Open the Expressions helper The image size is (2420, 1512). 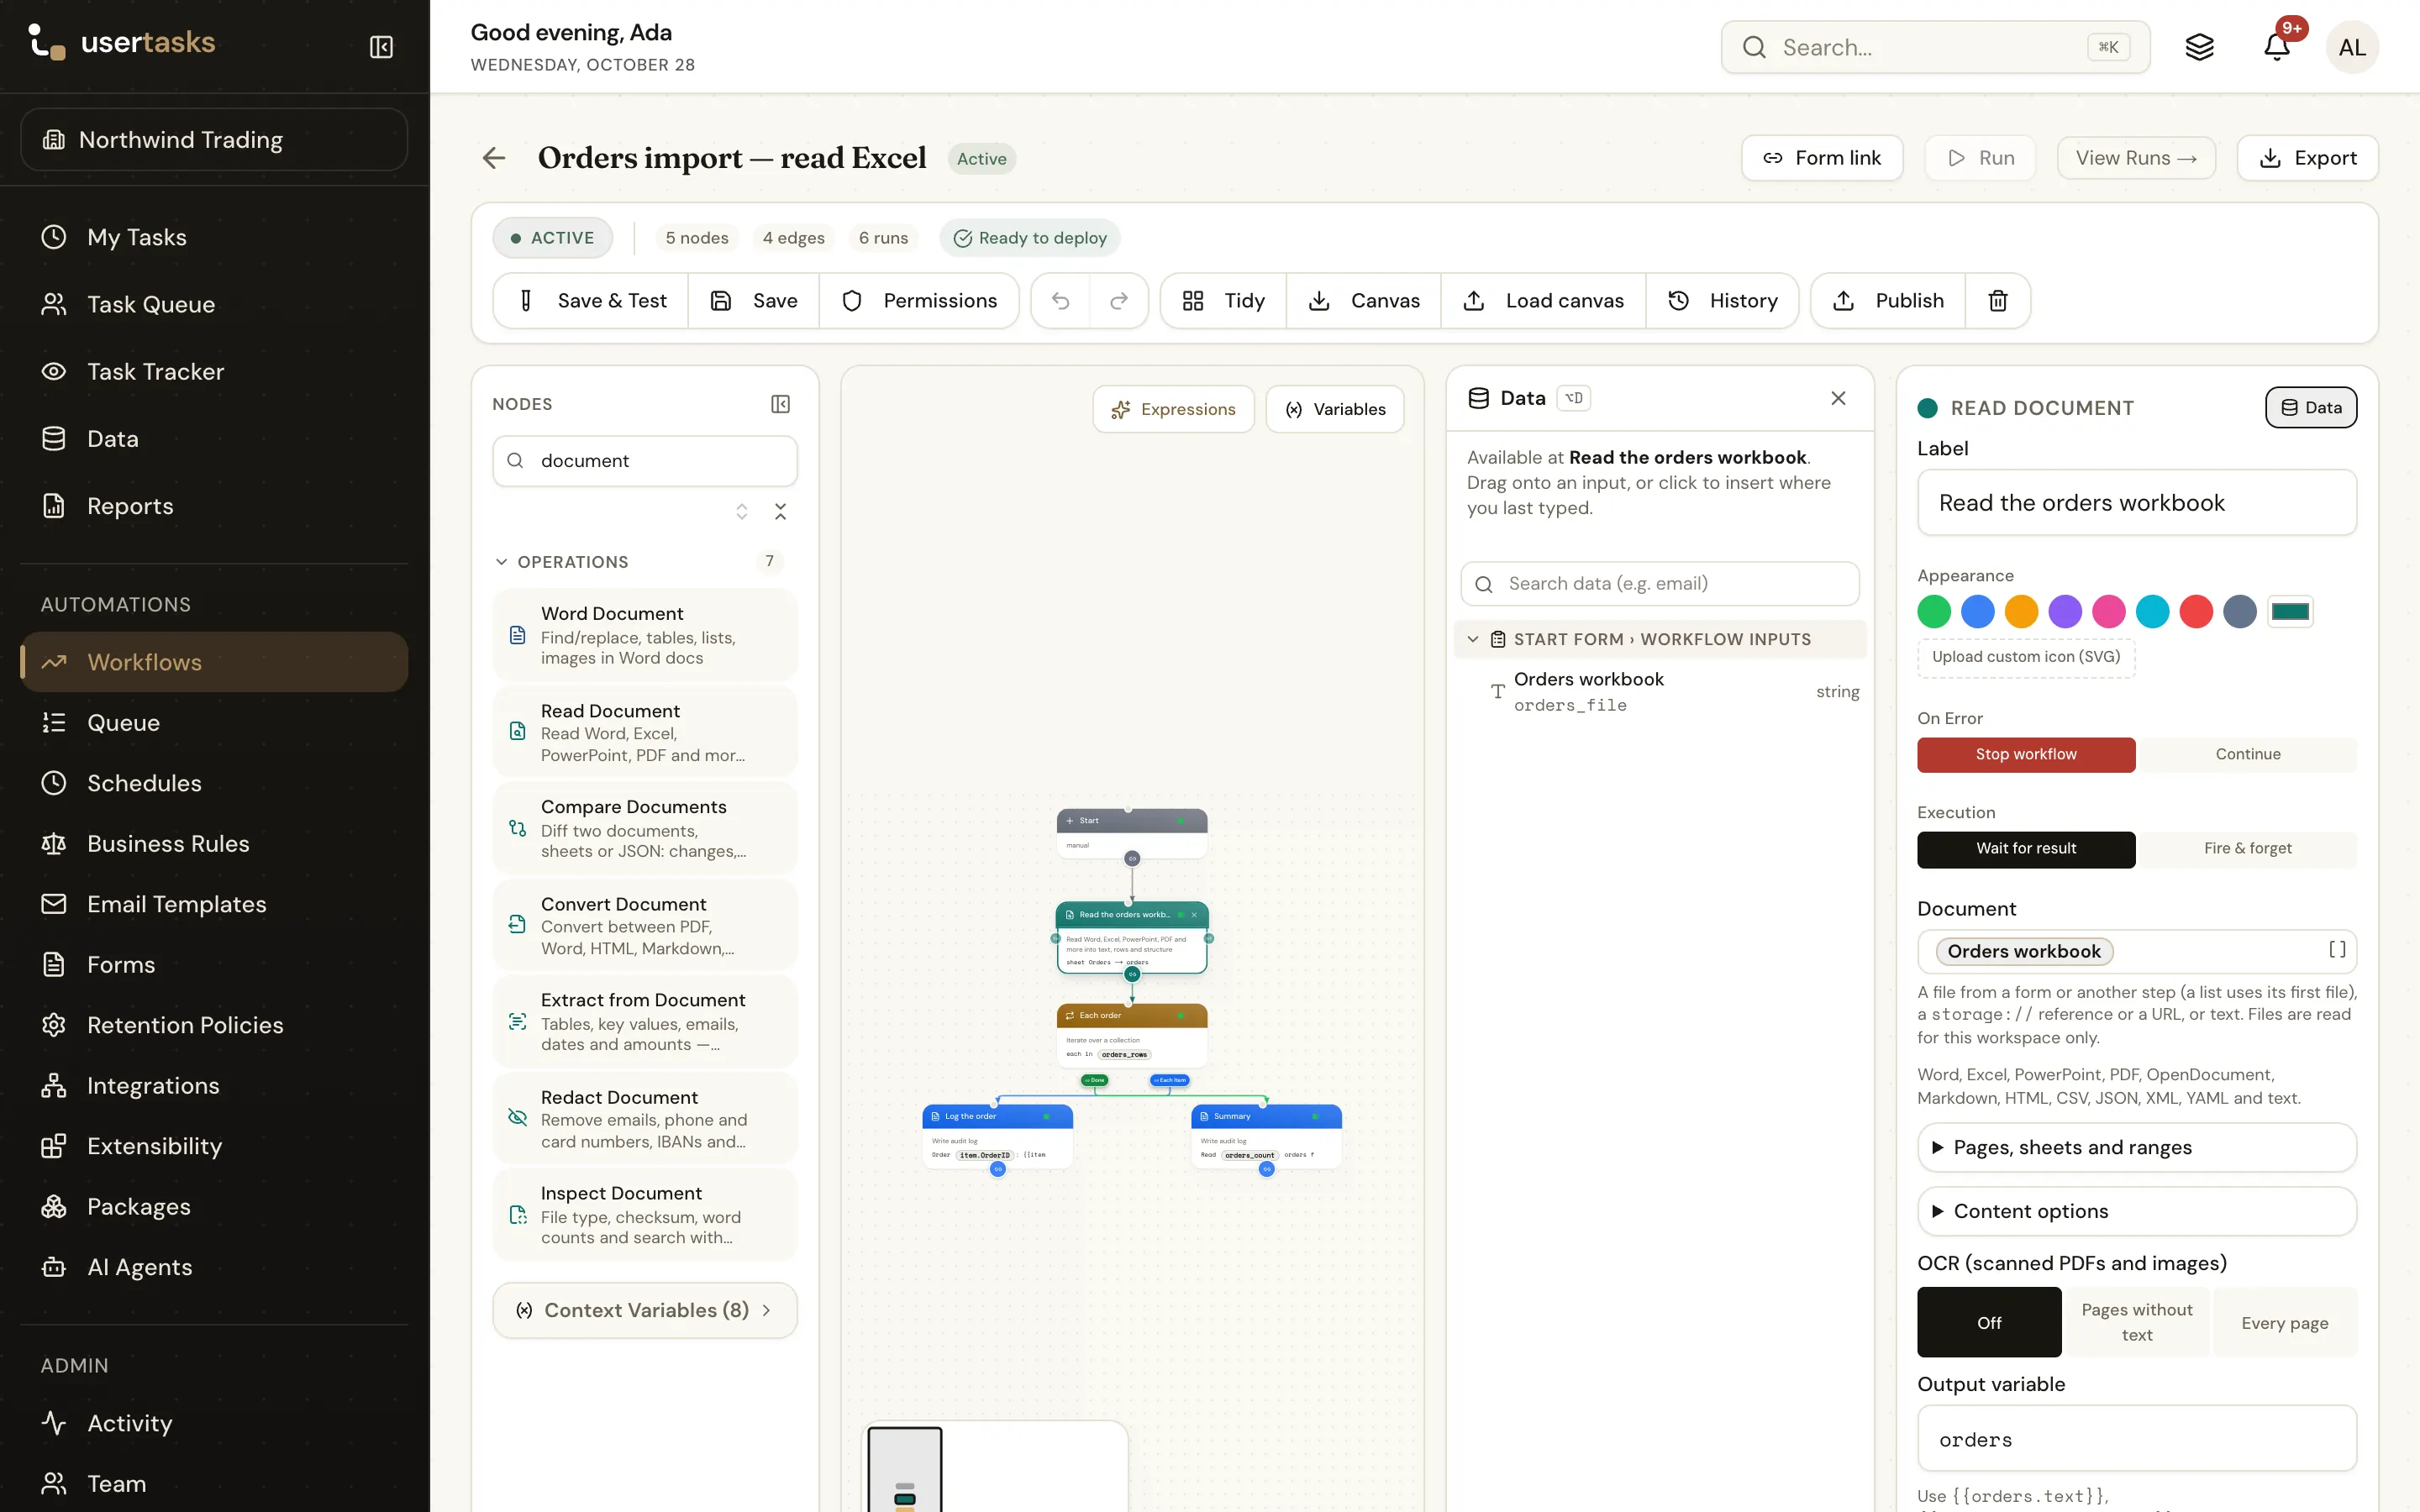(x=1173, y=409)
